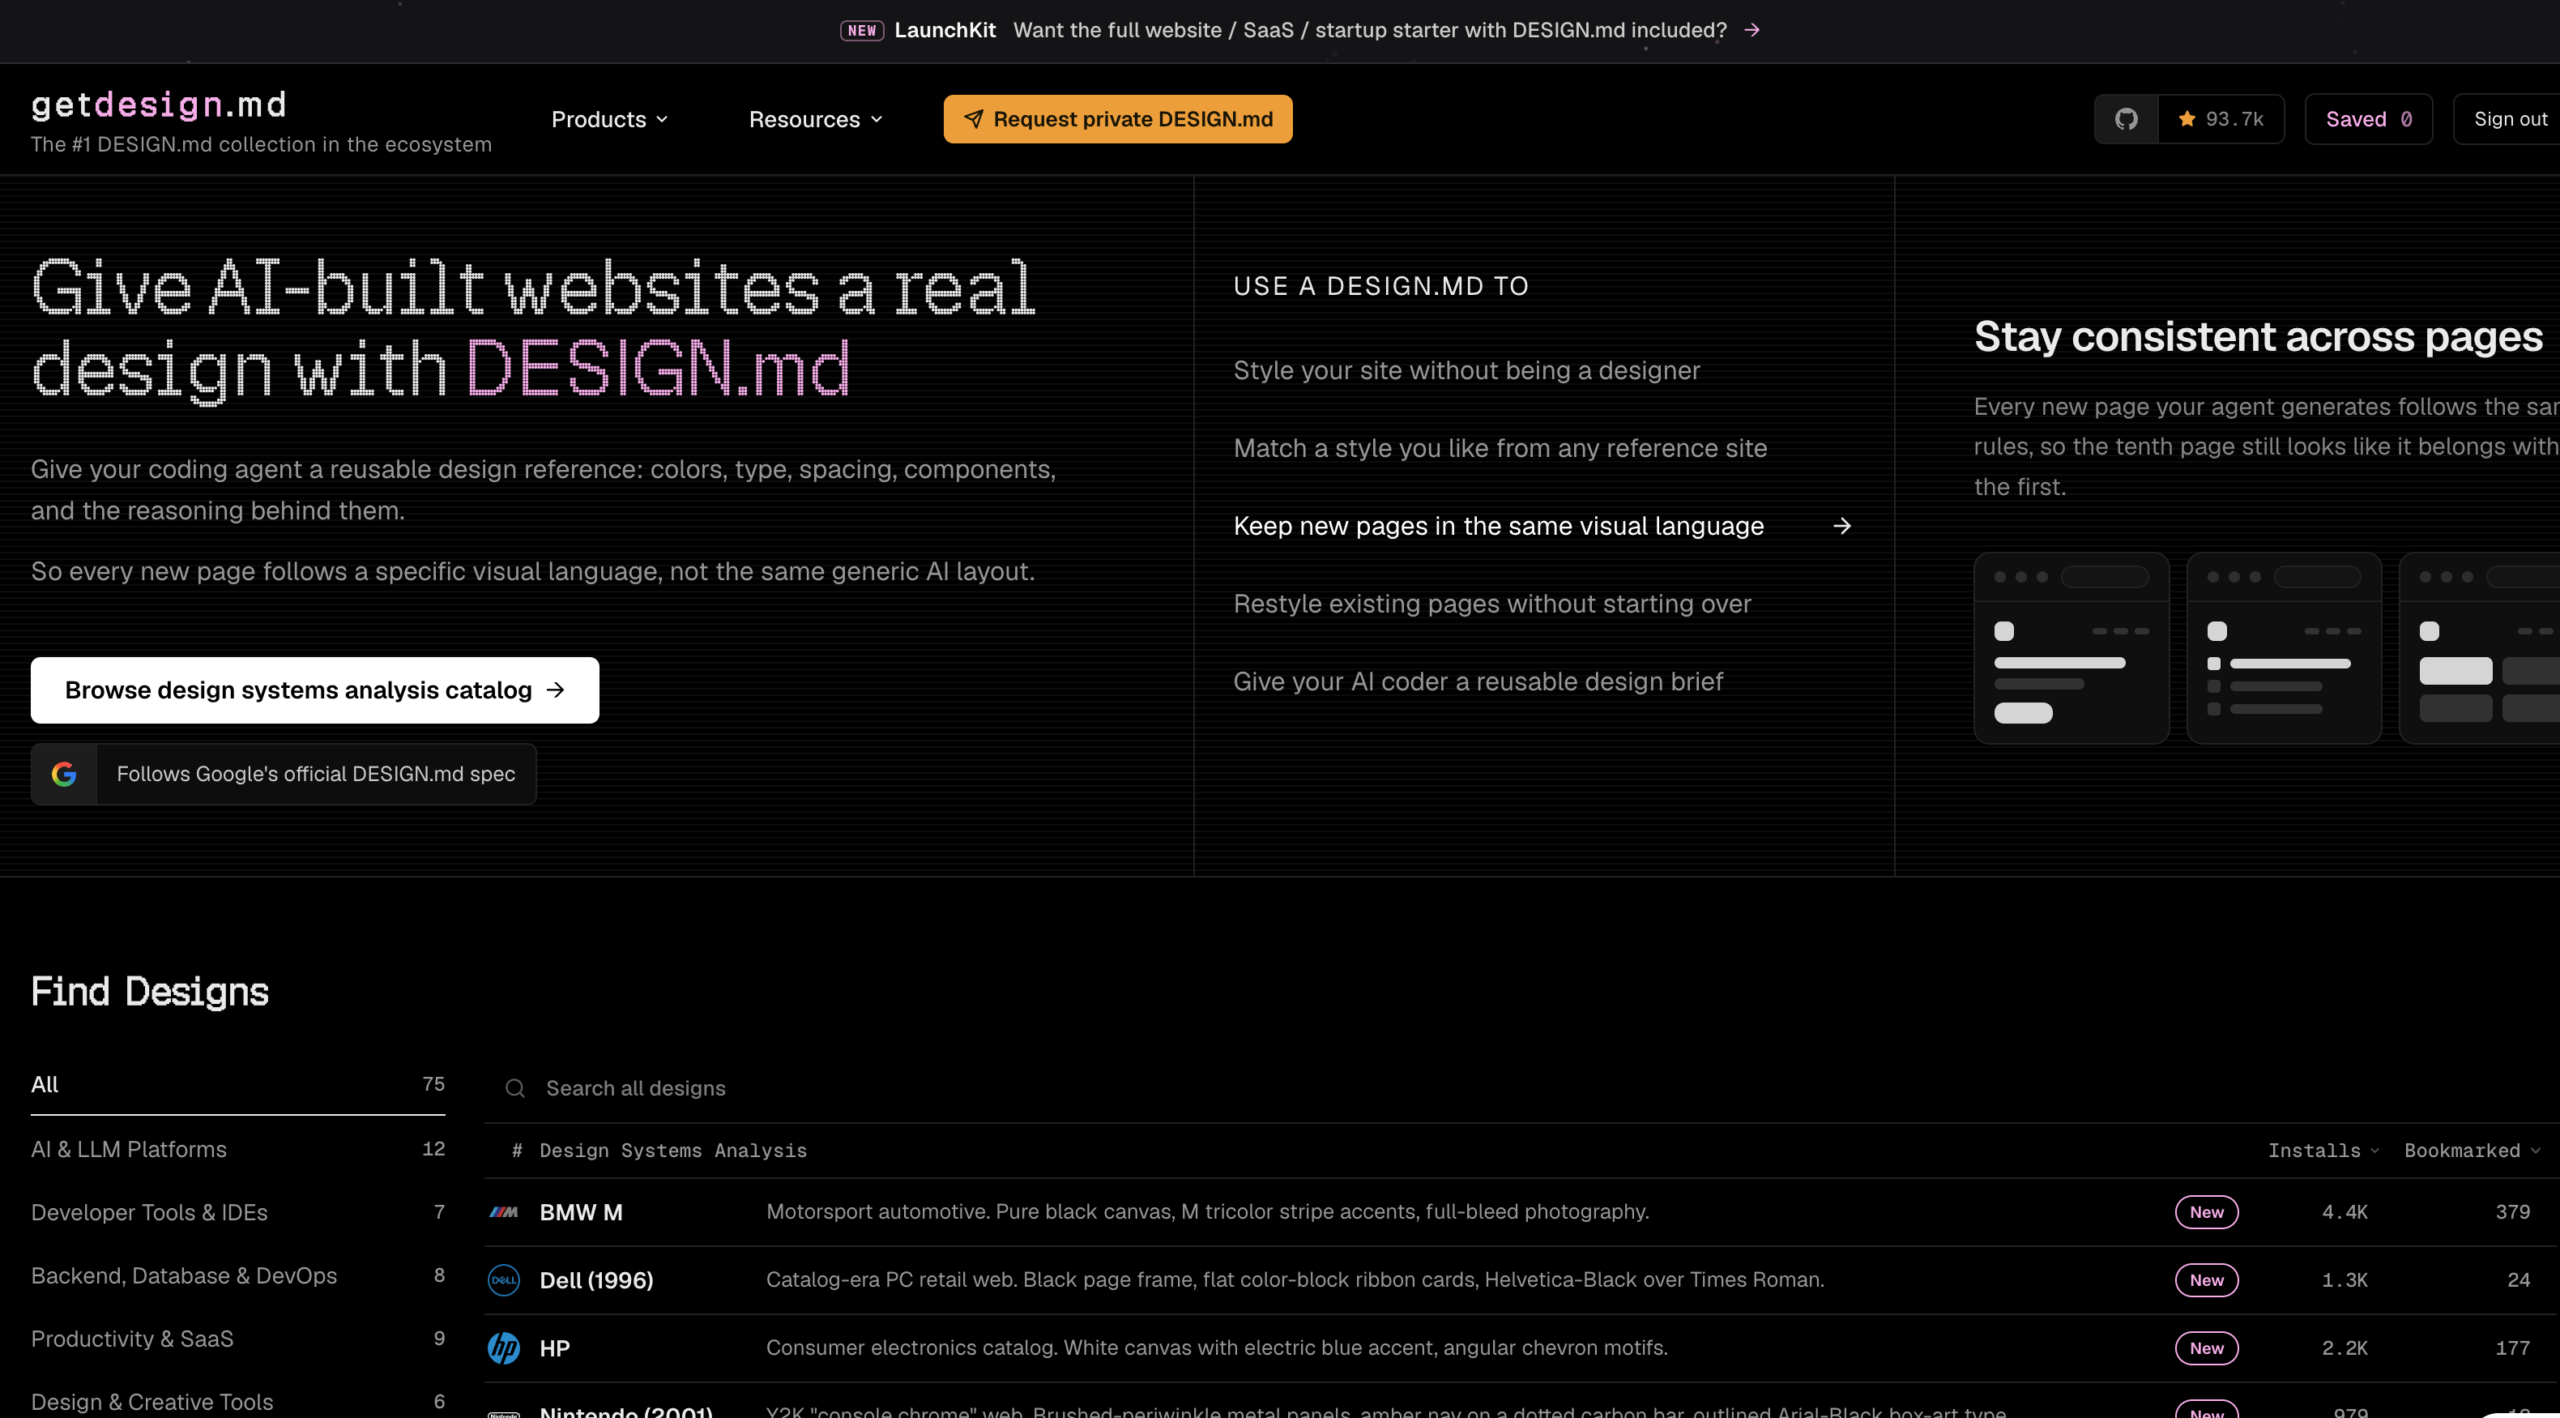Click BMW M installs value 4.4K
This screenshot has height=1418, width=2560.
tap(2344, 1212)
